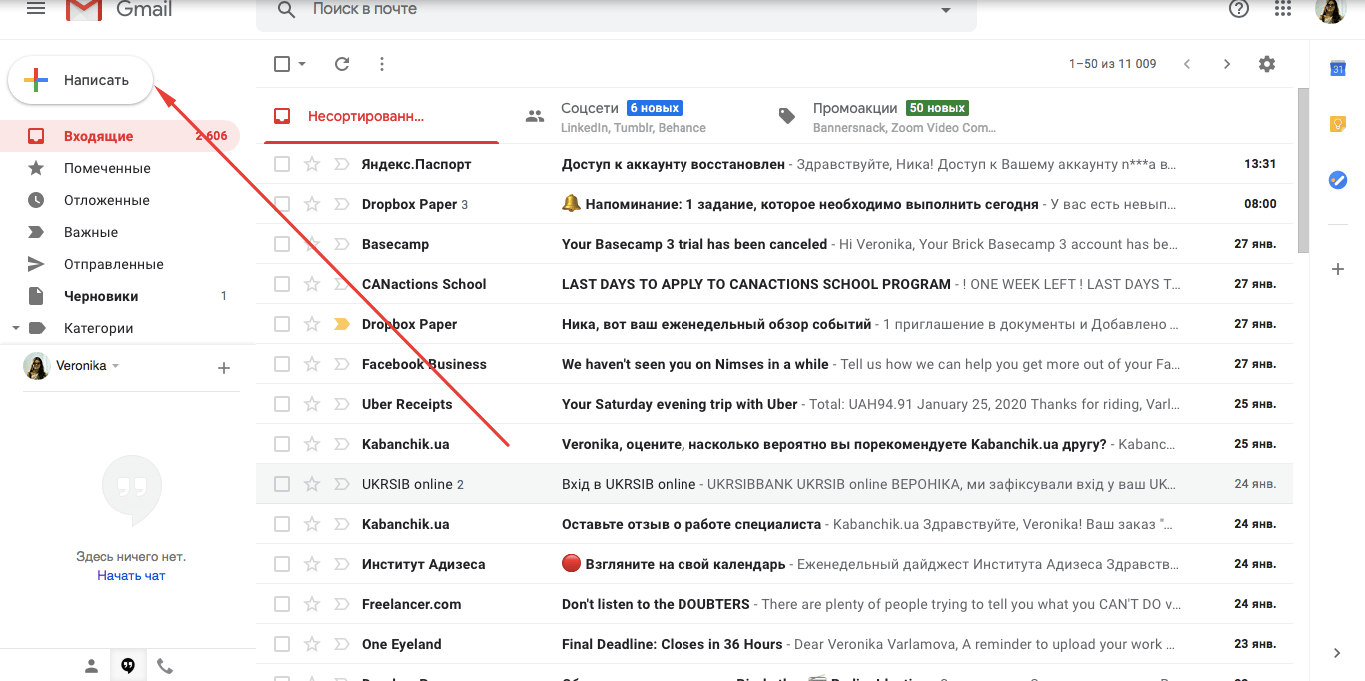Unmark importance on the 'Ника, вот ваш' email
The height and width of the screenshot is (681, 1365).
[x=341, y=324]
